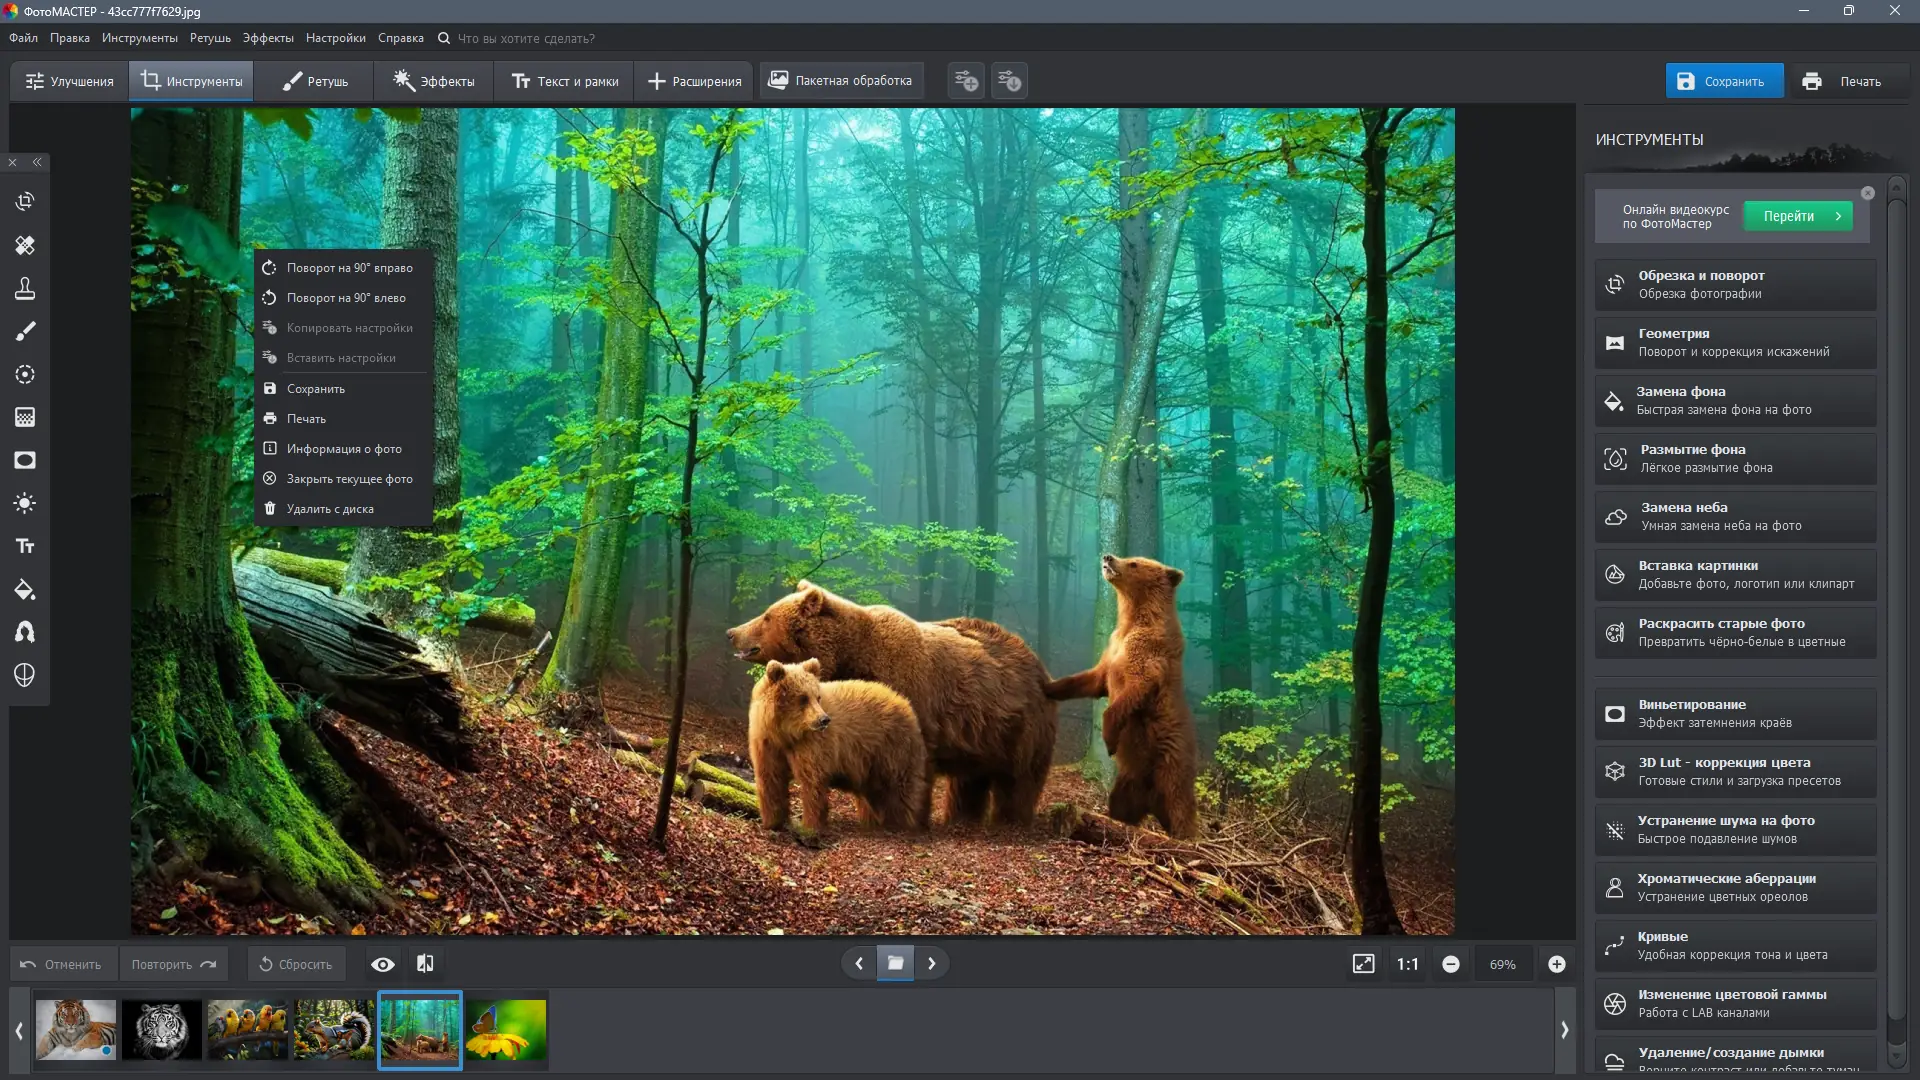The width and height of the screenshot is (1920, 1080).
Task: Click the zoom plus button near 69%
Action: [1556, 964]
